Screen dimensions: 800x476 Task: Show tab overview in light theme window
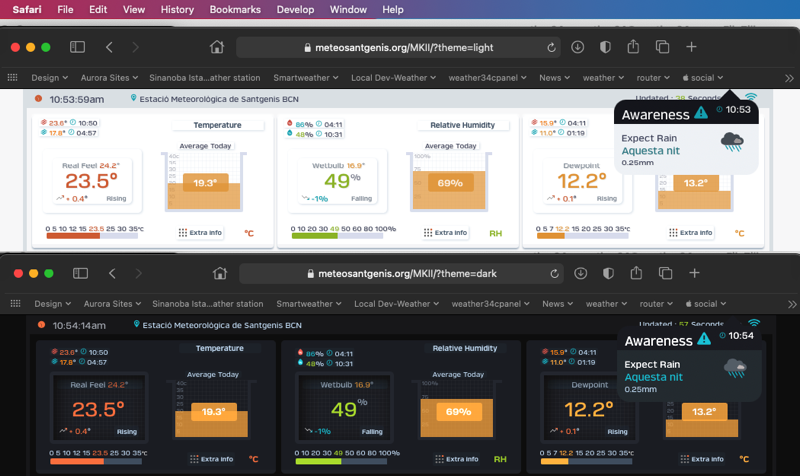662,47
